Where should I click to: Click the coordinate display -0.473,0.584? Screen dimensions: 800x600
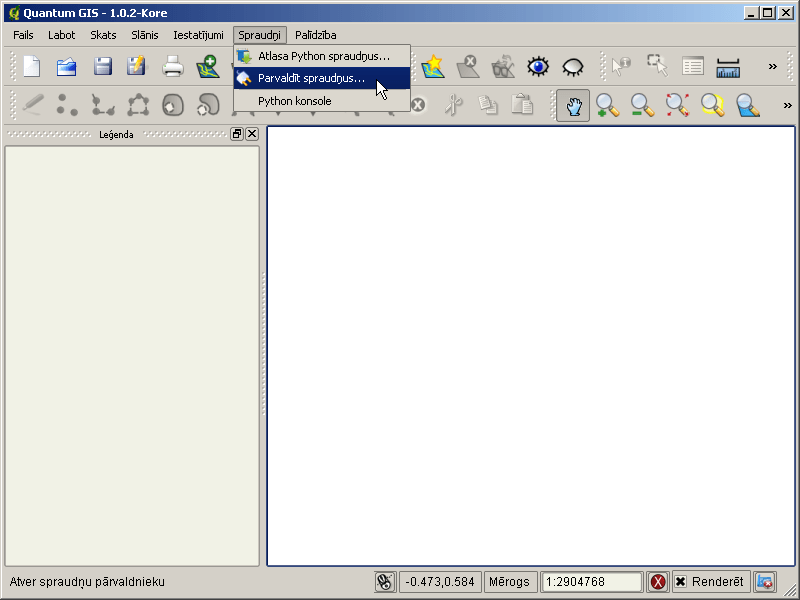440,582
